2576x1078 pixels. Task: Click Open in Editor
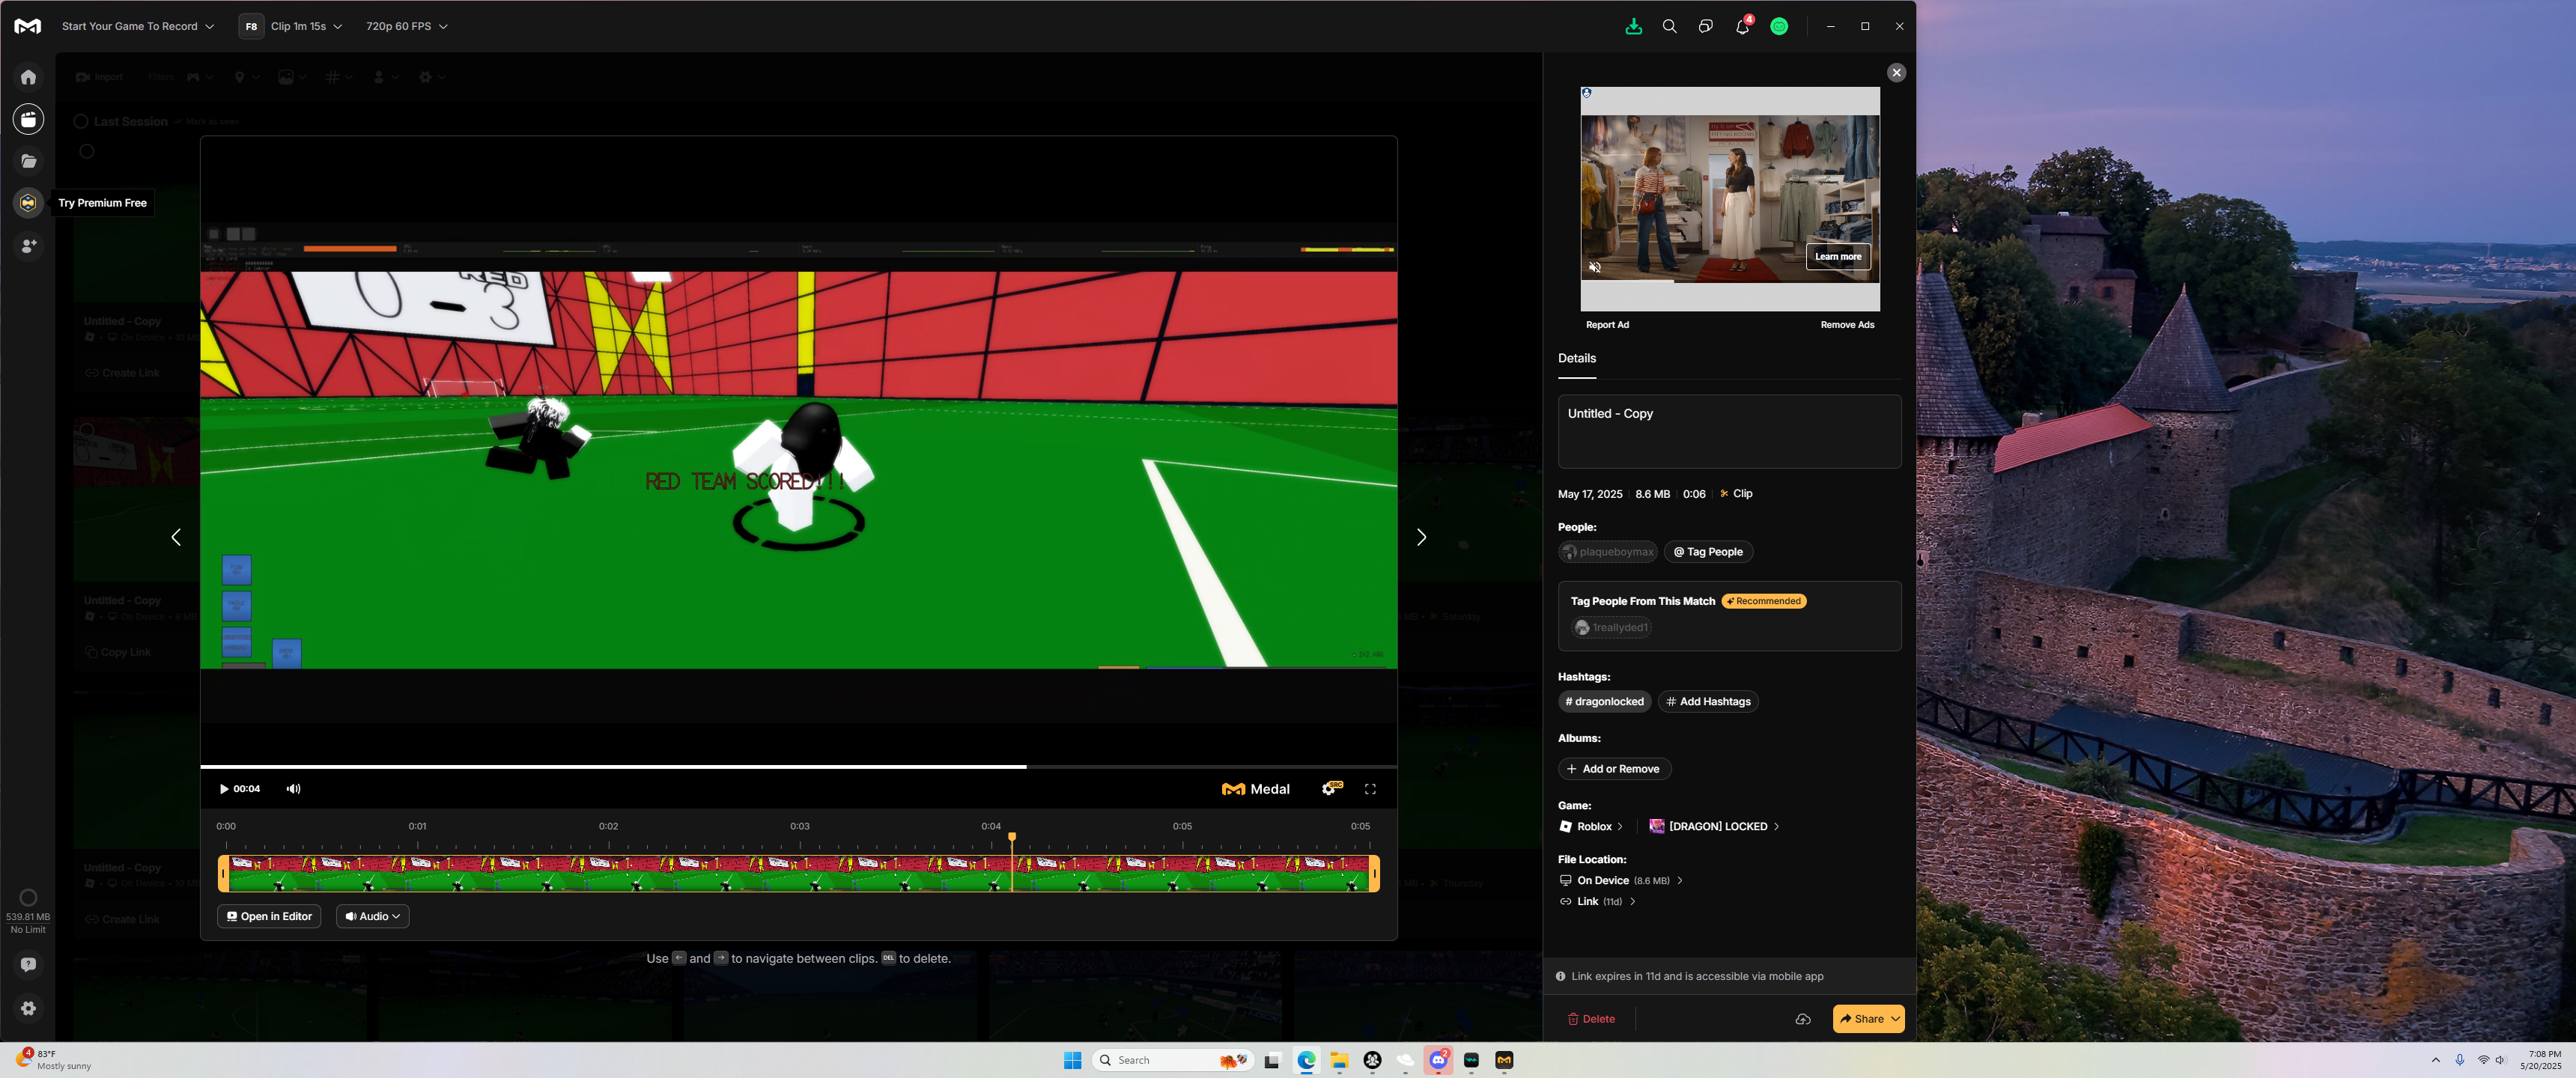pos(269,916)
